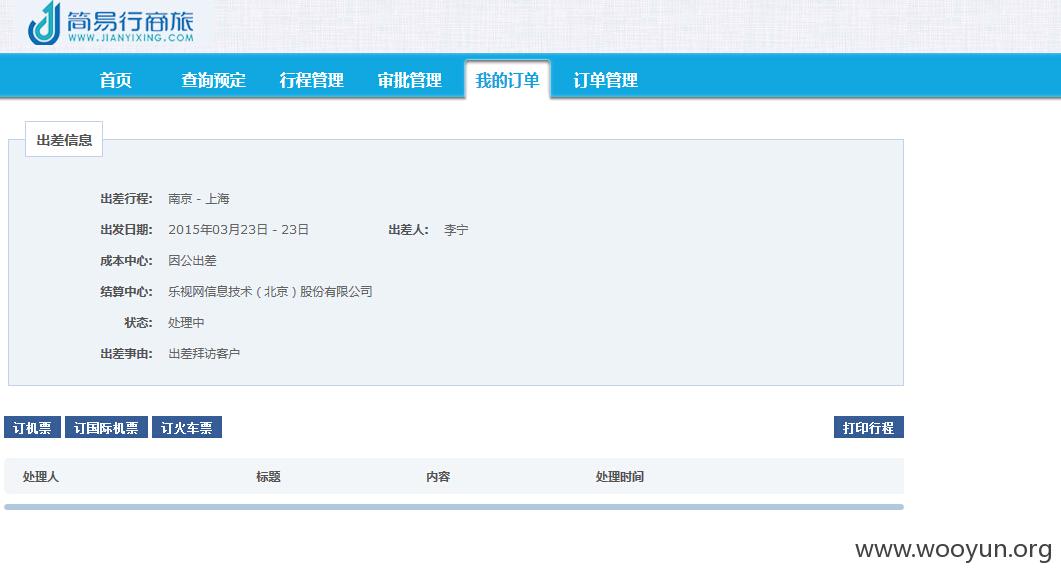Click the 简易行商旅 logo
This screenshot has width=1061, height=578.
[x=111, y=24]
